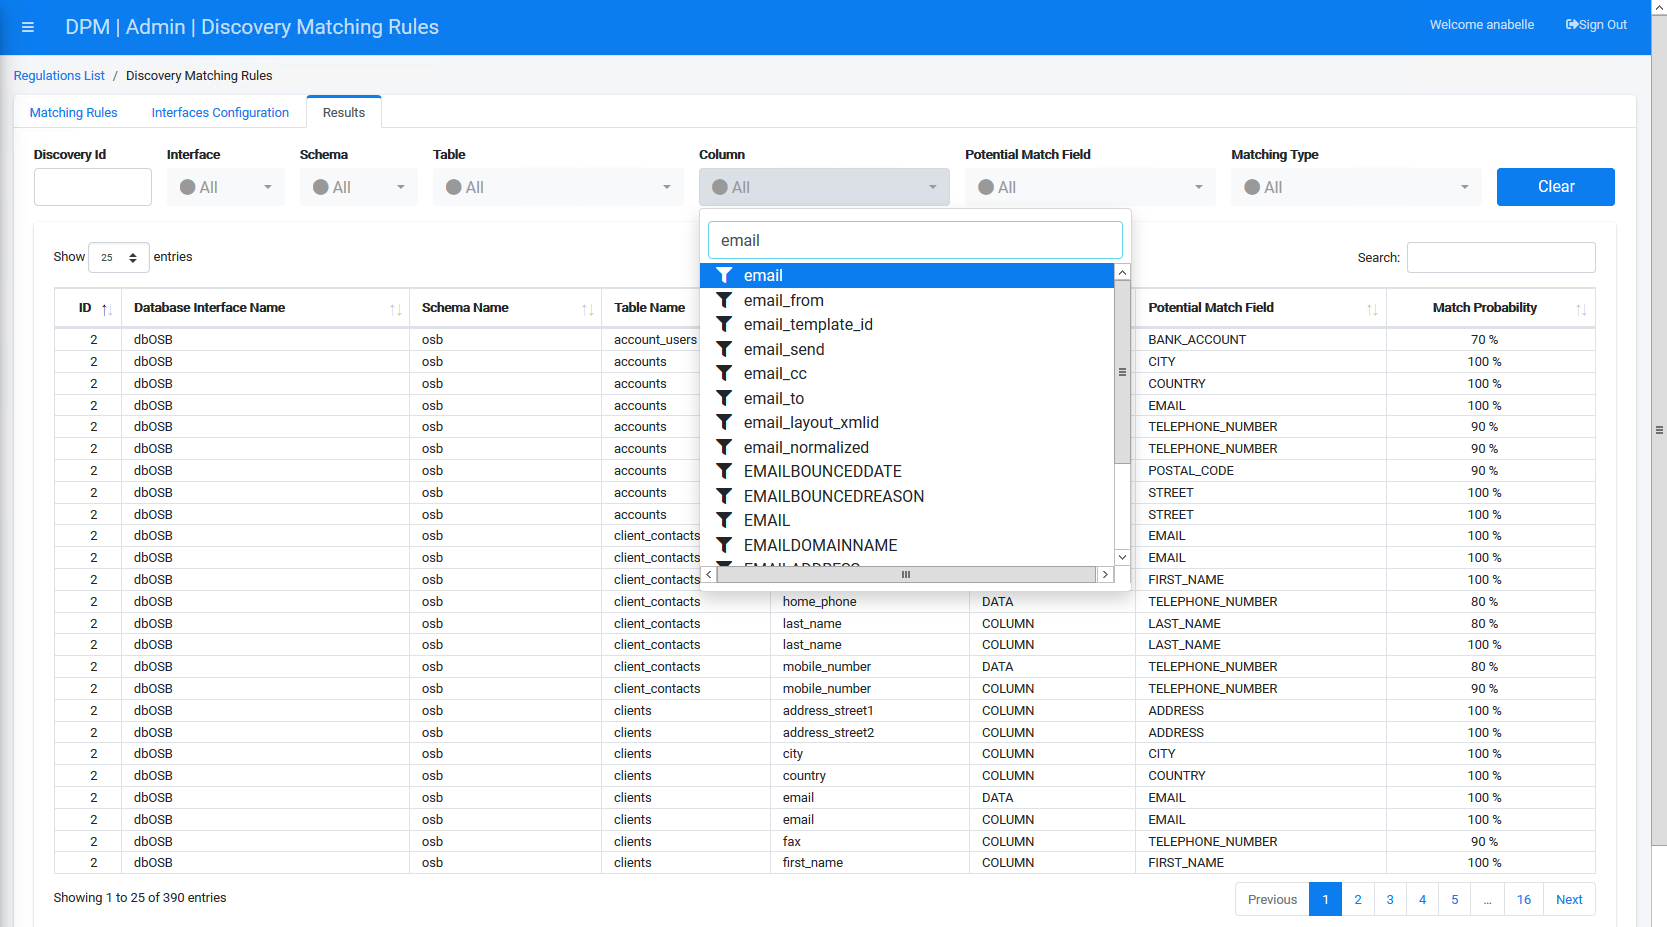Open the Schema filter dropdown

click(x=359, y=187)
